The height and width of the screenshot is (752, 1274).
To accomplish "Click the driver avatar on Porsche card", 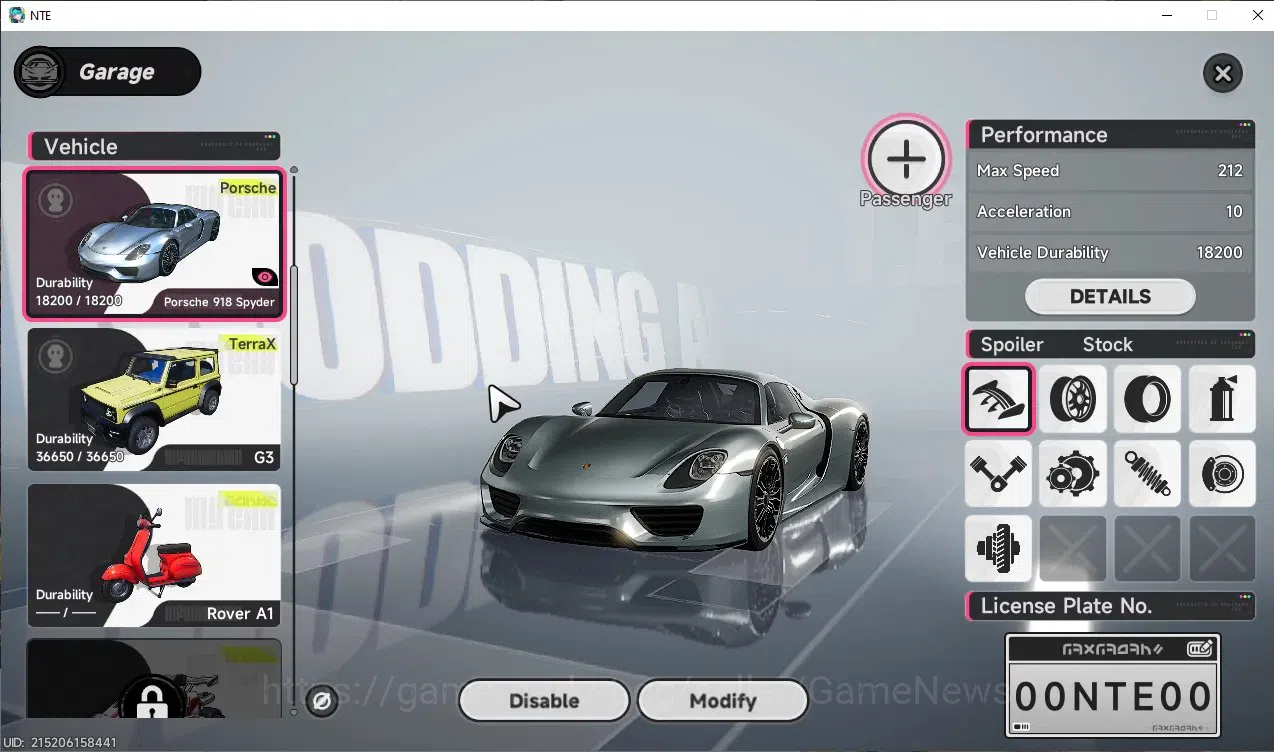I will point(56,200).
